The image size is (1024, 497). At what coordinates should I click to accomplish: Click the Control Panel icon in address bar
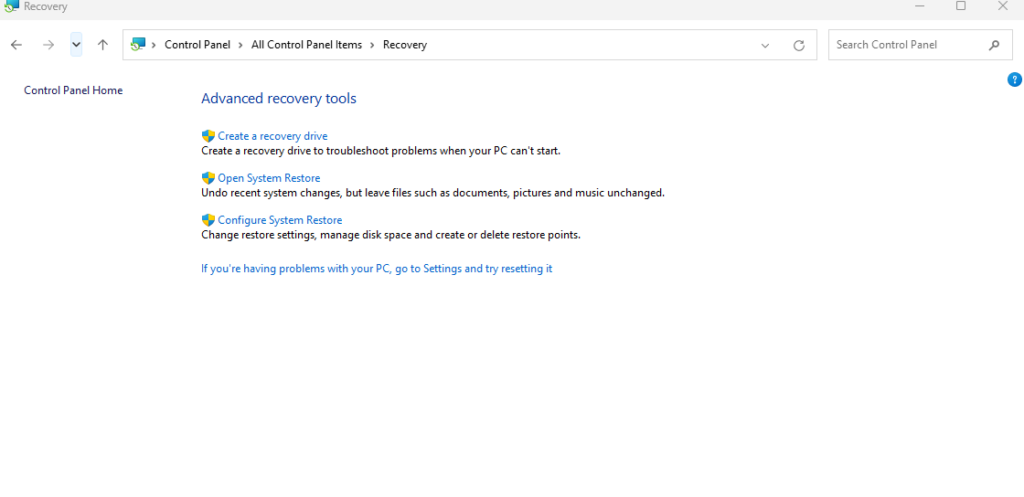[138, 45]
